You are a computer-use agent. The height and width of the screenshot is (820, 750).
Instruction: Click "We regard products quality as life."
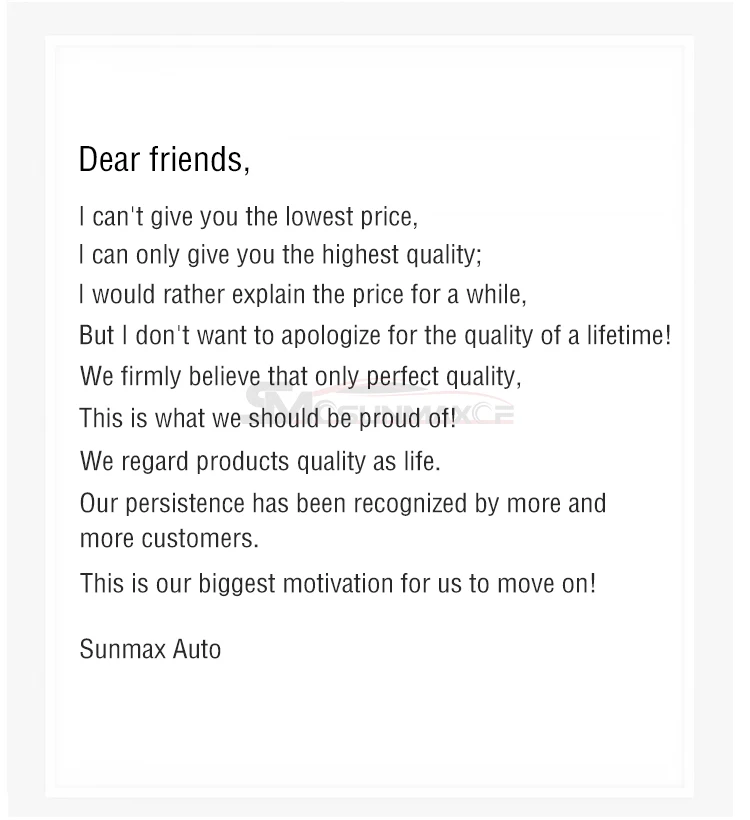(x=260, y=461)
